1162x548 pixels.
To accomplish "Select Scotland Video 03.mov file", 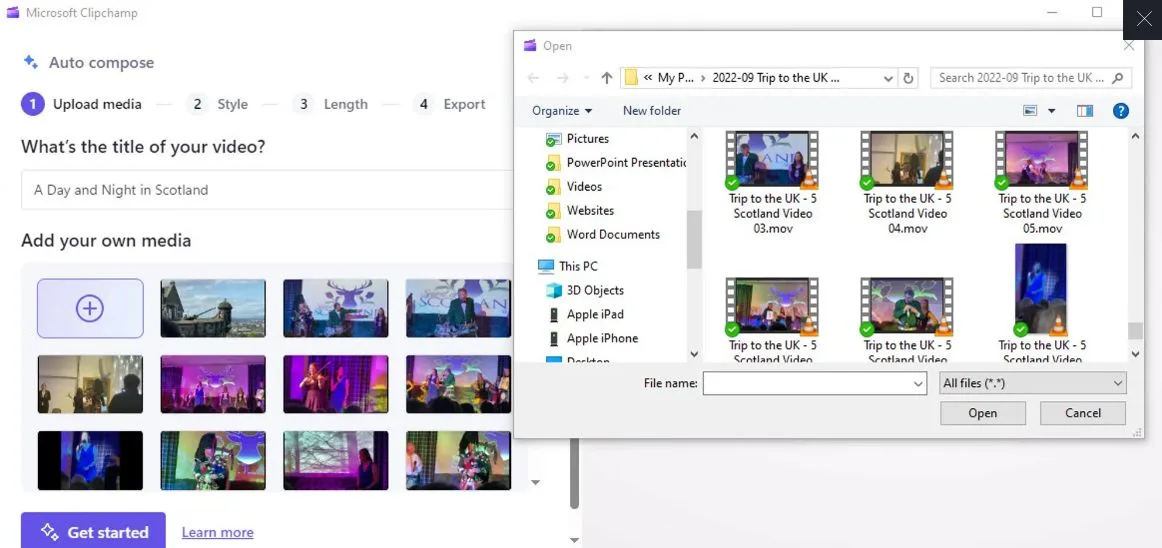I will tap(772, 182).
